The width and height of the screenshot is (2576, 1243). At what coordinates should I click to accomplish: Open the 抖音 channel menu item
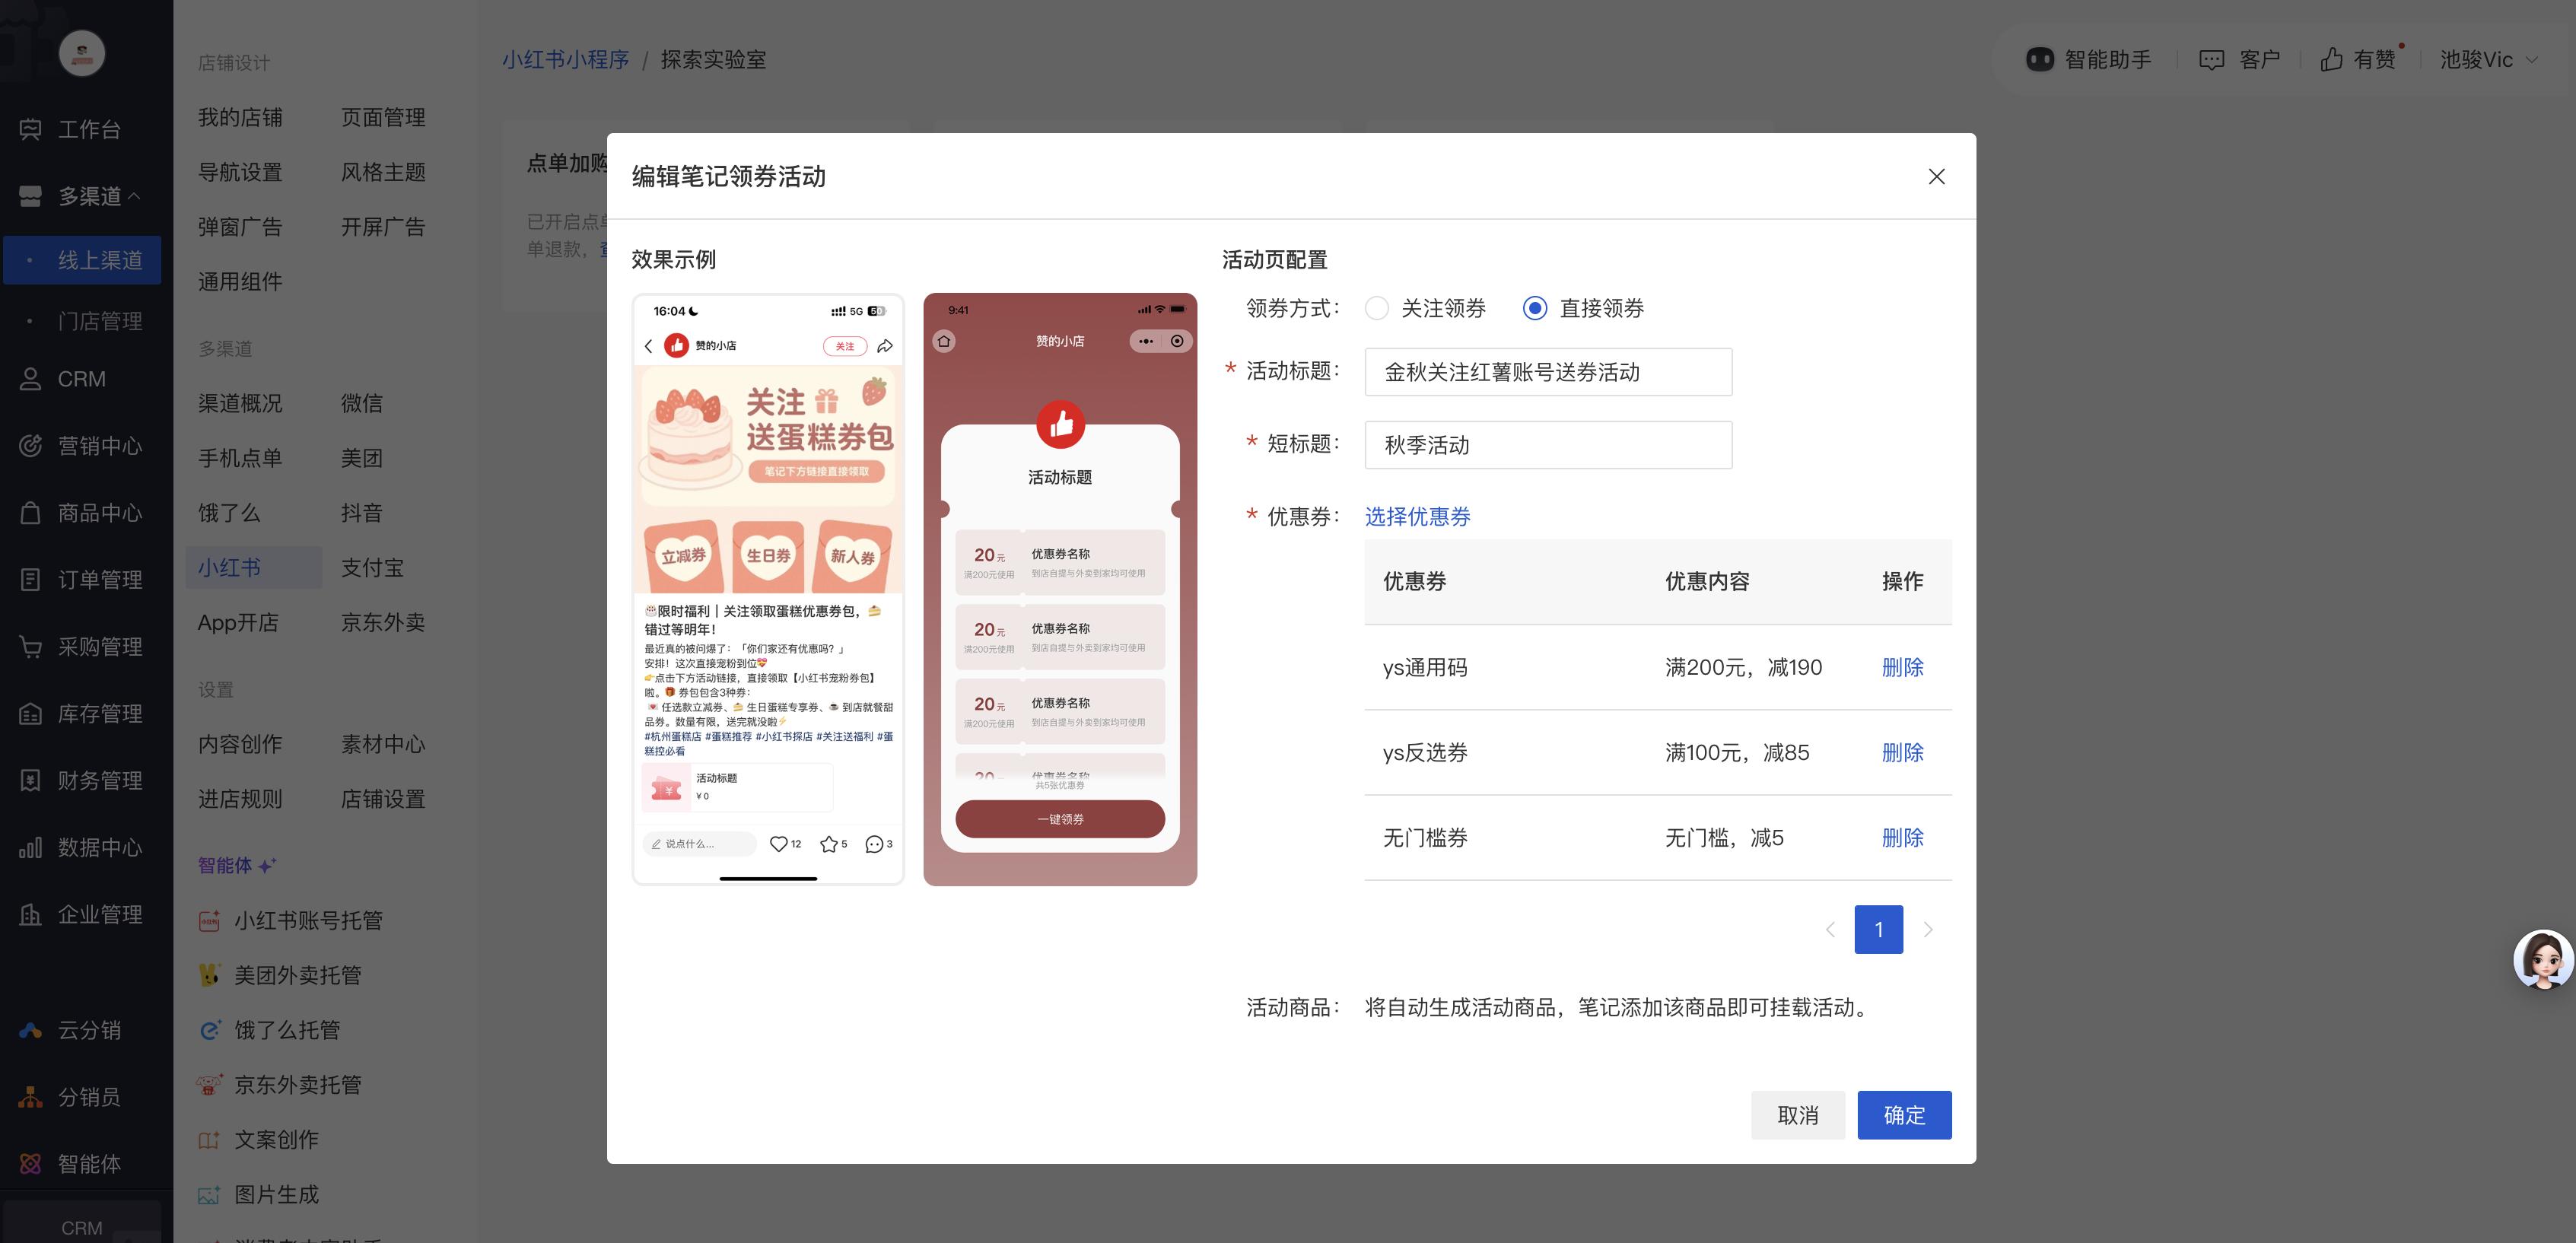[x=361, y=513]
